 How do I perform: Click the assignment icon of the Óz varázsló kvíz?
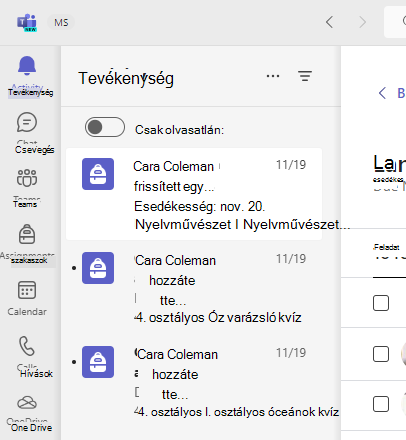98,268
